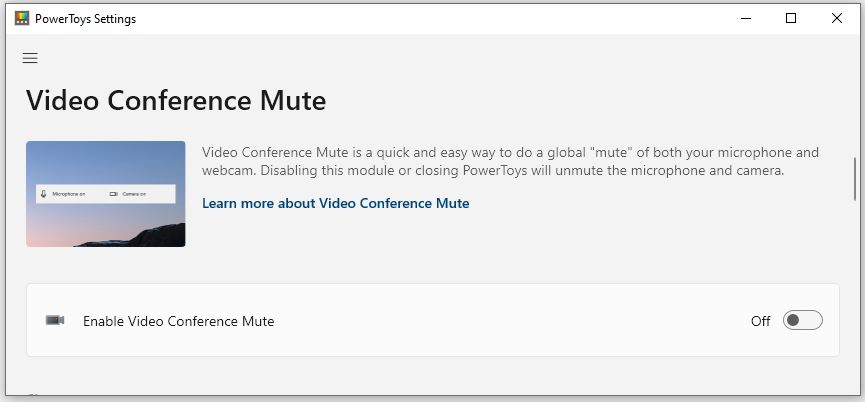Image resolution: width=865 pixels, height=402 pixels.
Task: Open the hamburger navigation menu
Action: [x=30, y=58]
